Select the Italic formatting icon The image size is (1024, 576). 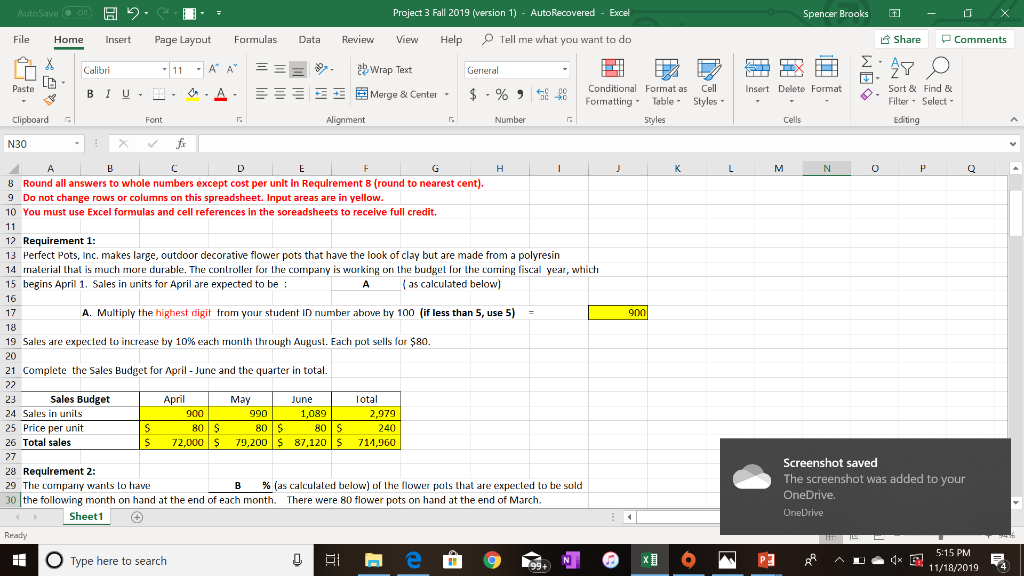(106, 92)
